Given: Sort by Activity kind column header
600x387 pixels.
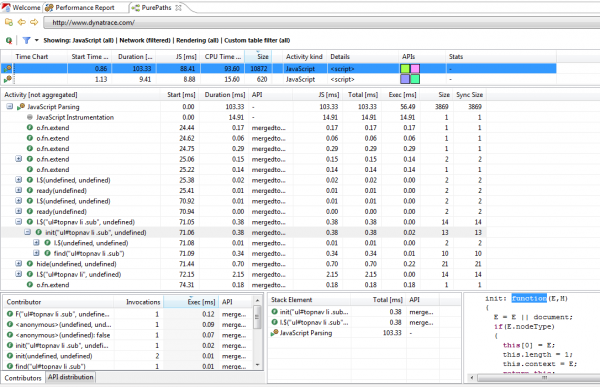Looking at the screenshot, I should pyautogui.click(x=304, y=57).
